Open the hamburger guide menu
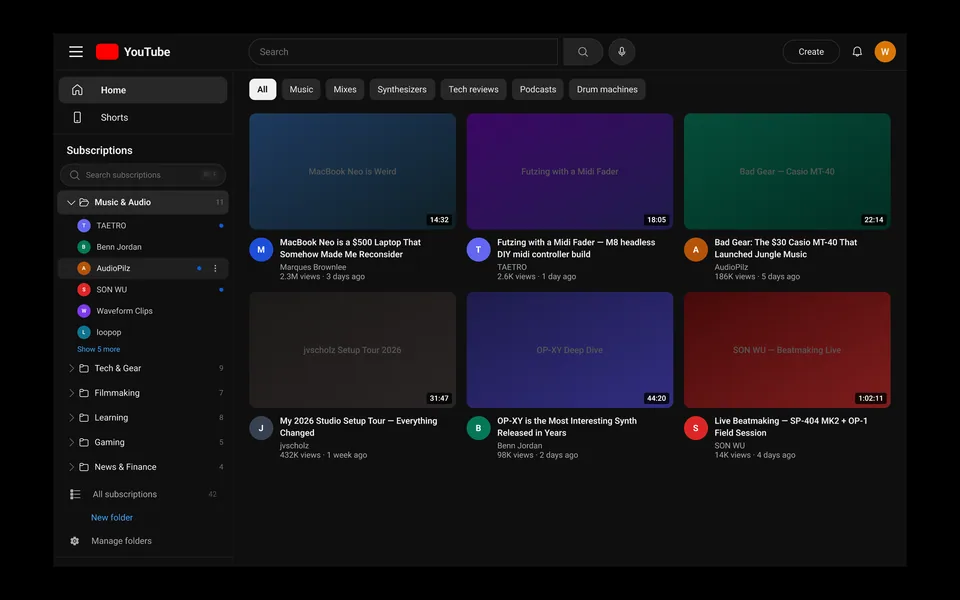Screen dimensions: 960x600 pos(76,52)
